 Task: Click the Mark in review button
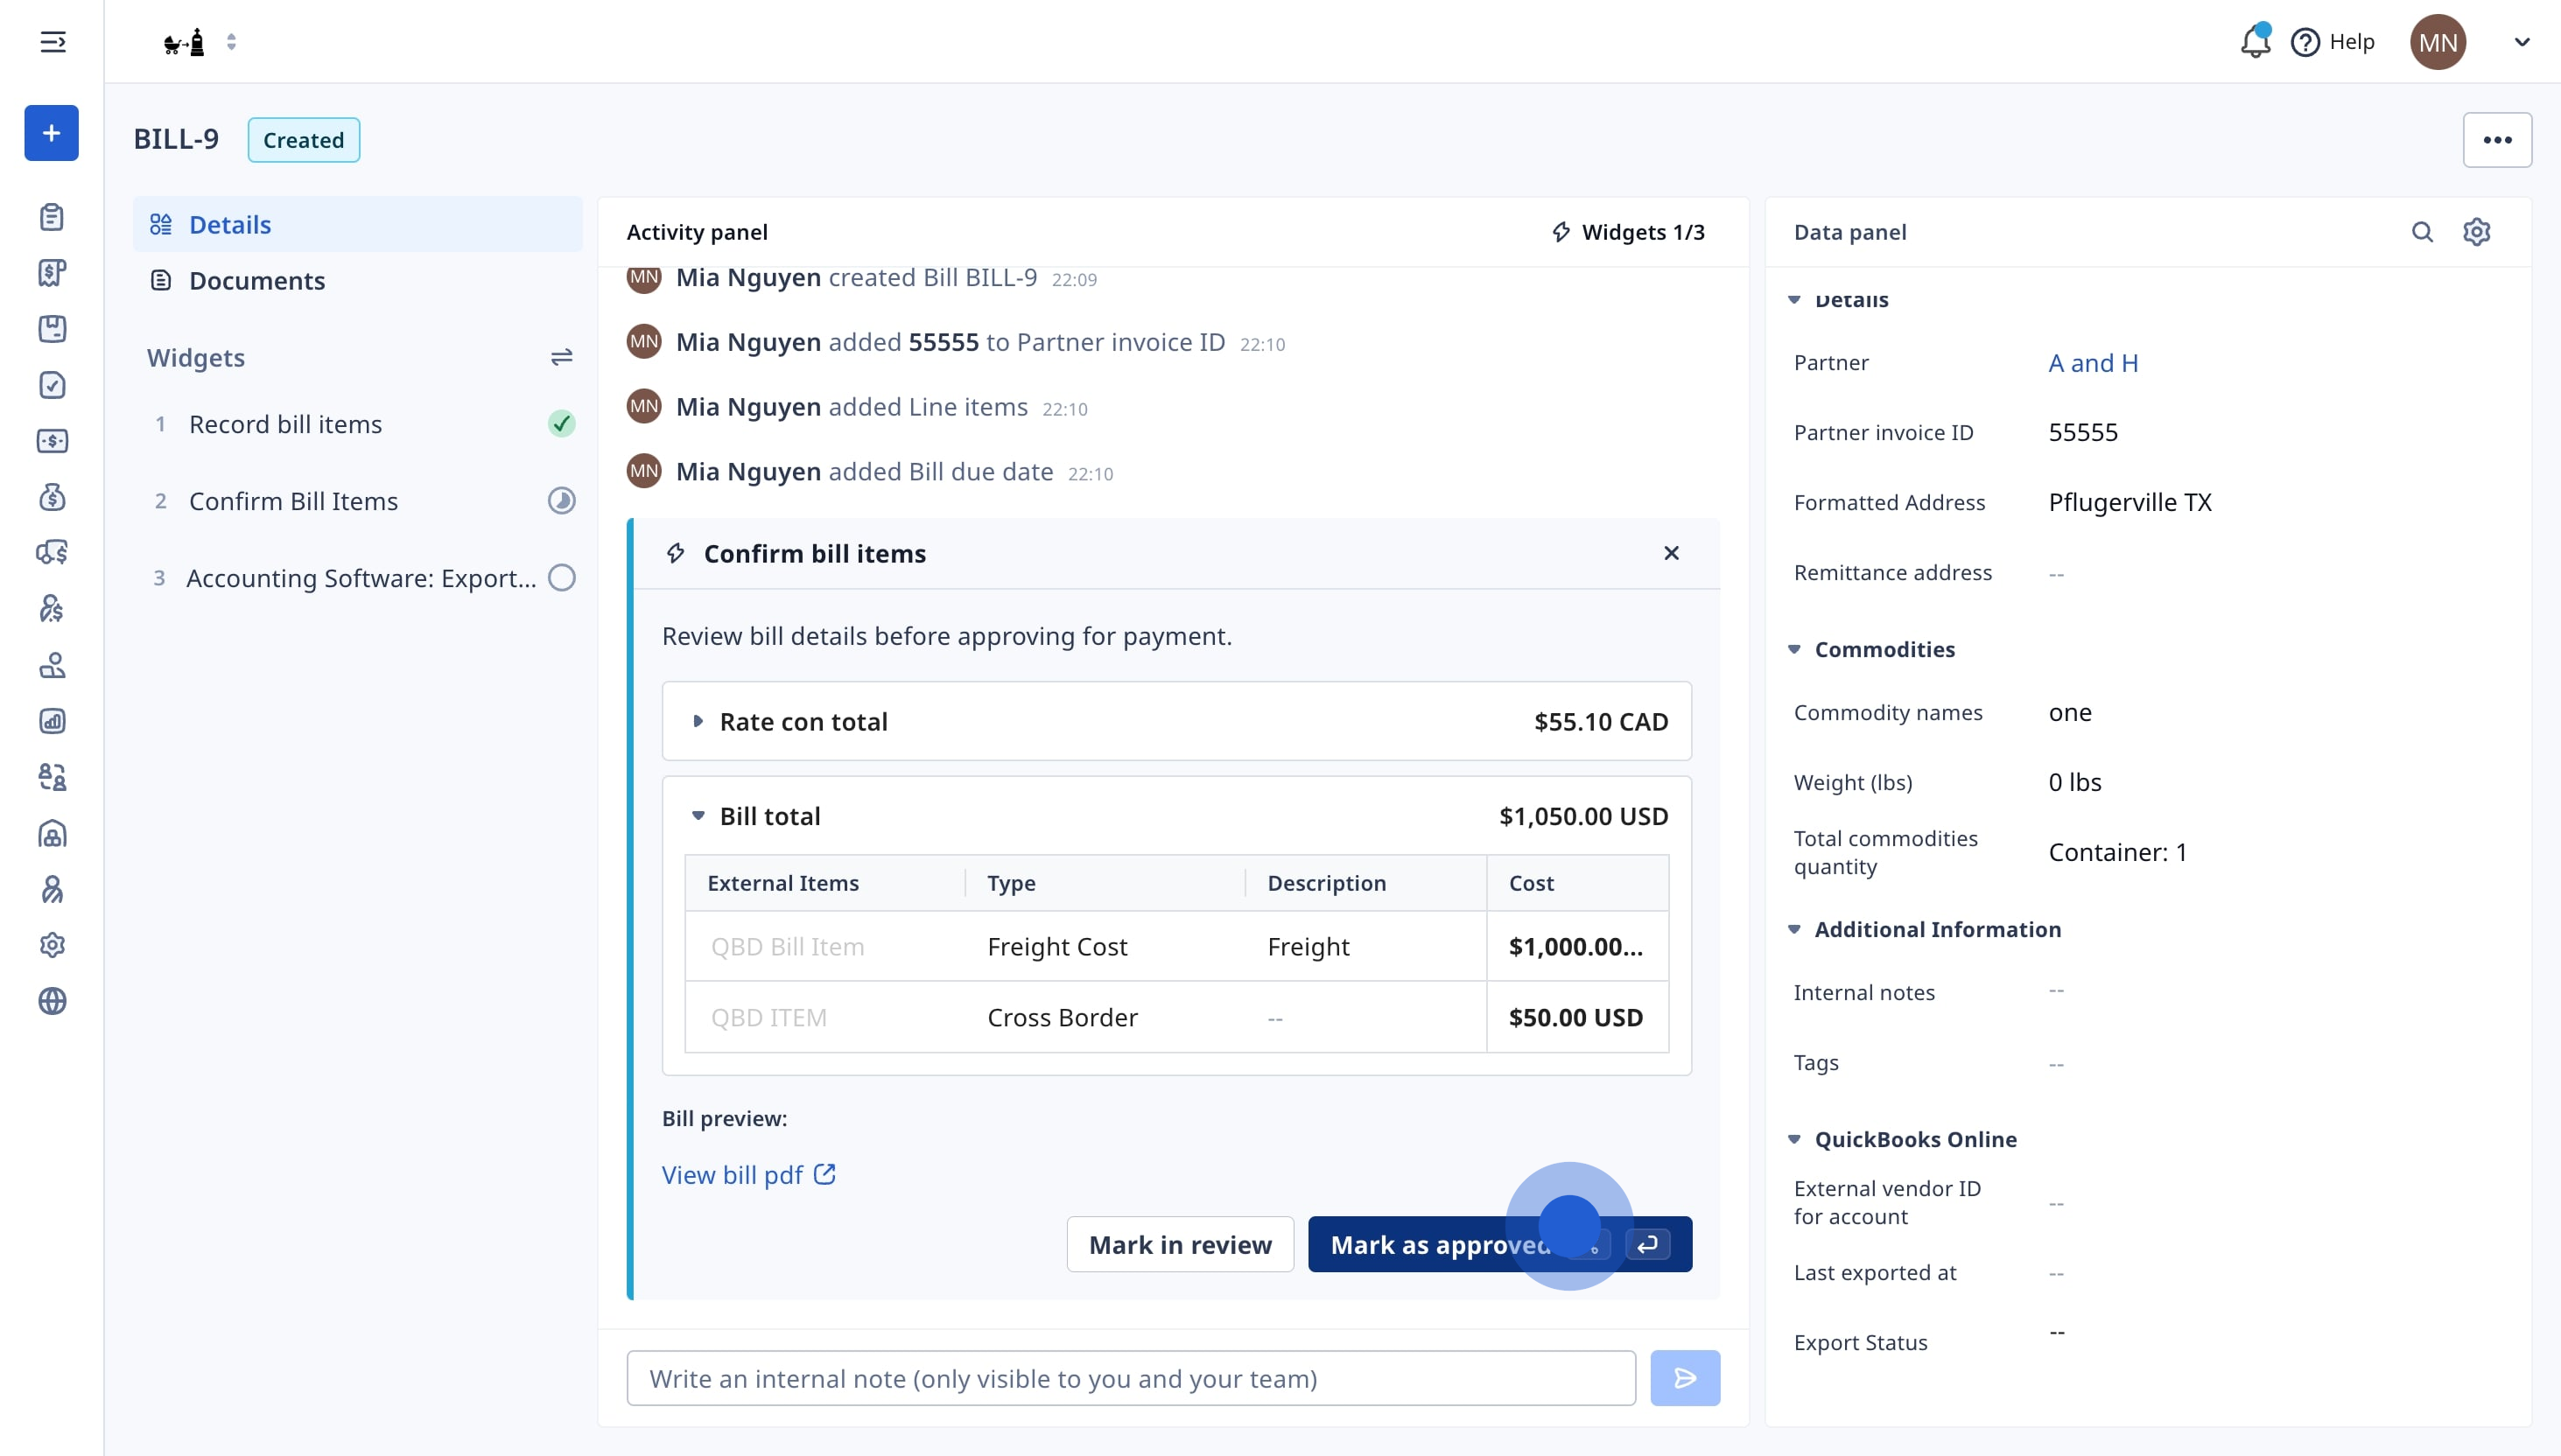coord(1179,1244)
